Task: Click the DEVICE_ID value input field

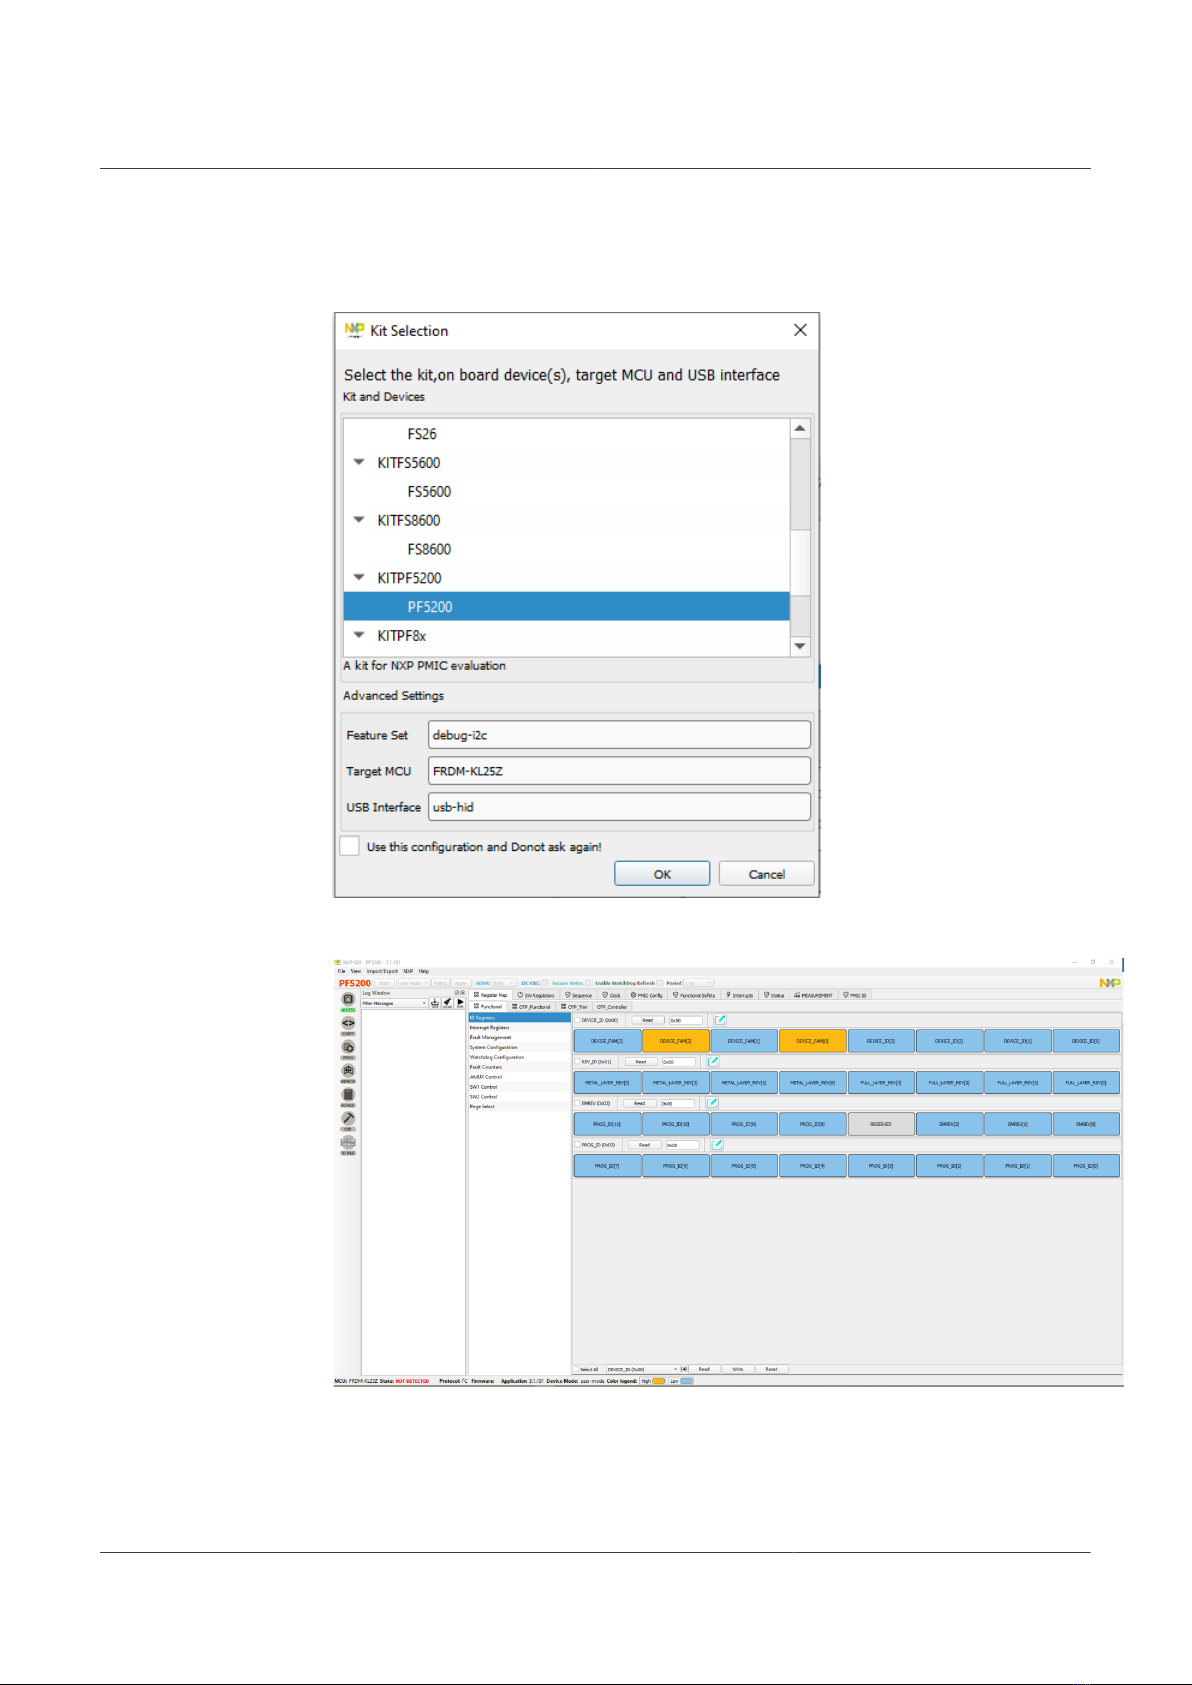Action: point(686,1020)
